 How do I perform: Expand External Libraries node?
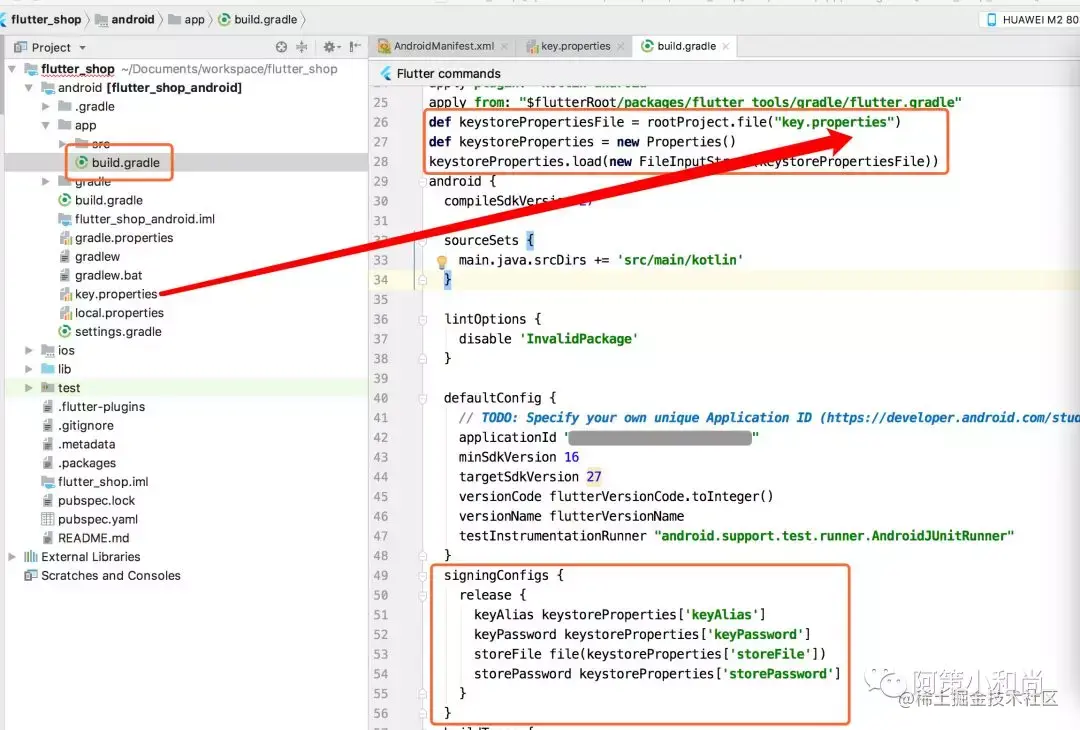(12, 556)
